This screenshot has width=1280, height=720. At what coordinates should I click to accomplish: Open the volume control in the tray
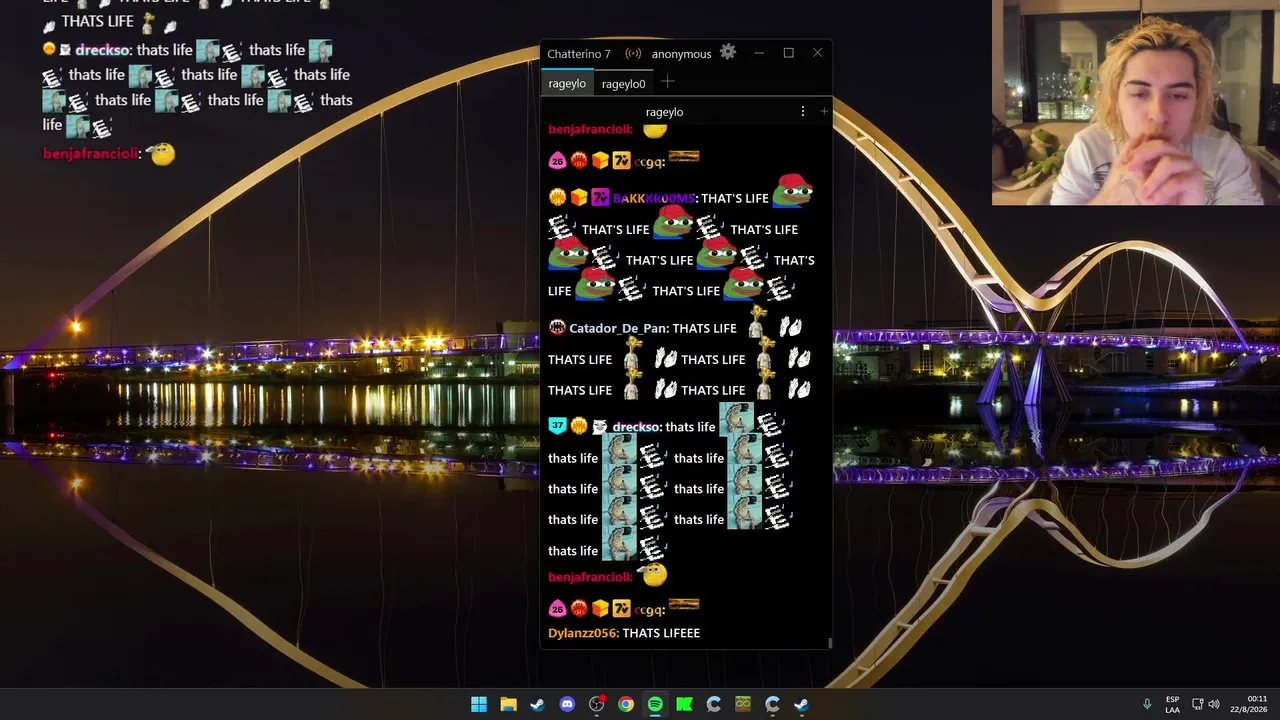point(1214,704)
